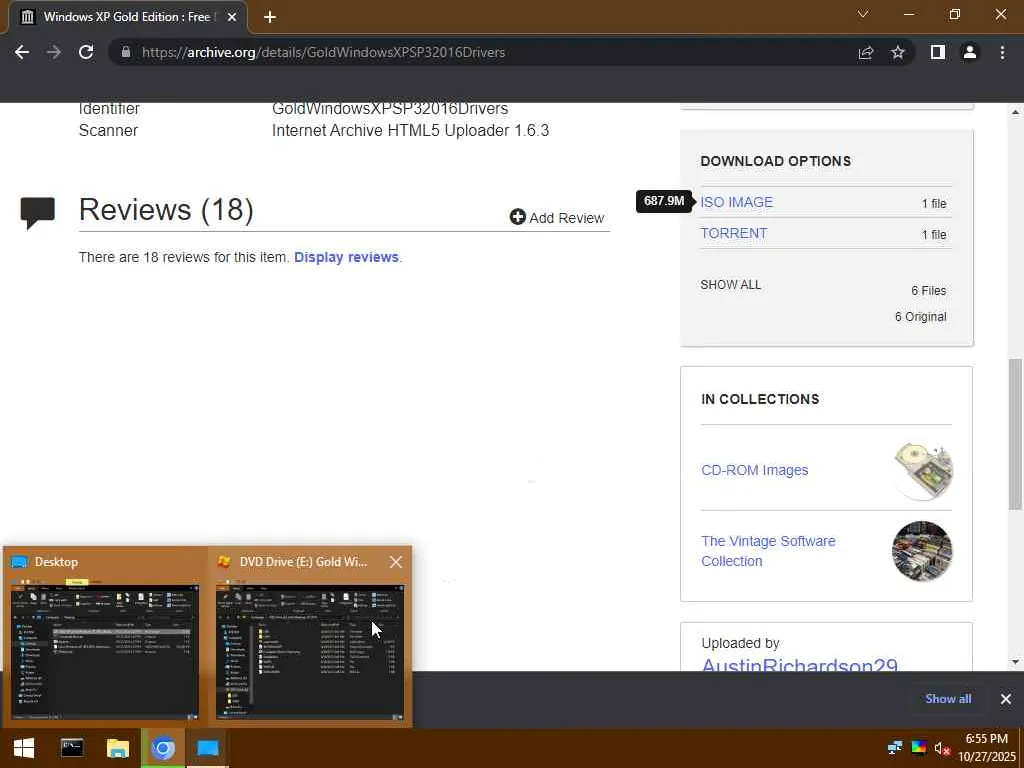Go back to the previous page
This screenshot has width=1024, height=768.
click(x=22, y=52)
